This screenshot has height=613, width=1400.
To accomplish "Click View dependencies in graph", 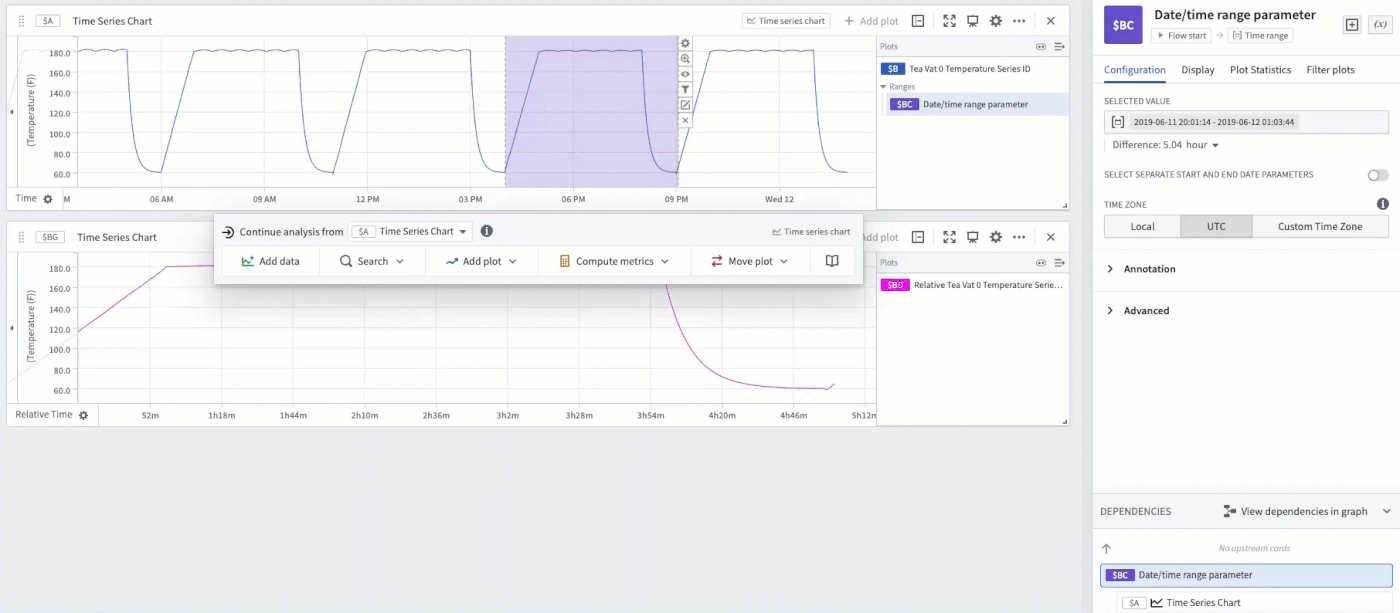I will pyautogui.click(x=1295, y=512).
